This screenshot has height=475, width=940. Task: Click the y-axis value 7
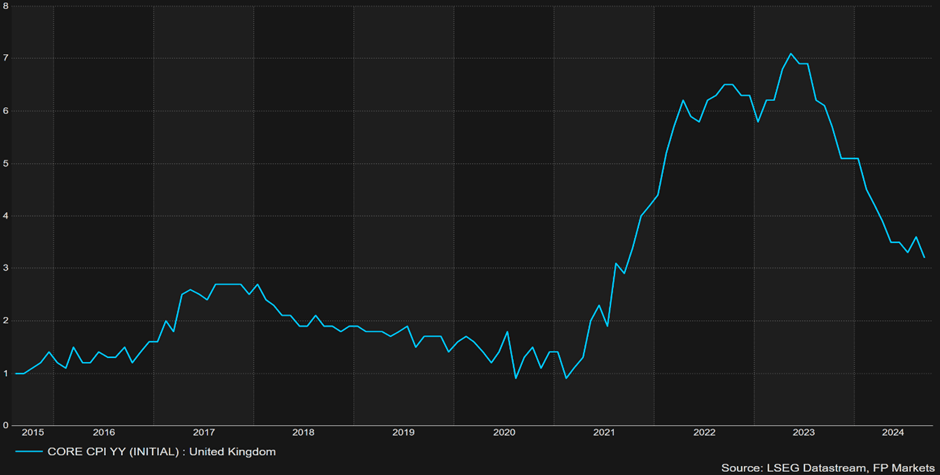[5, 58]
